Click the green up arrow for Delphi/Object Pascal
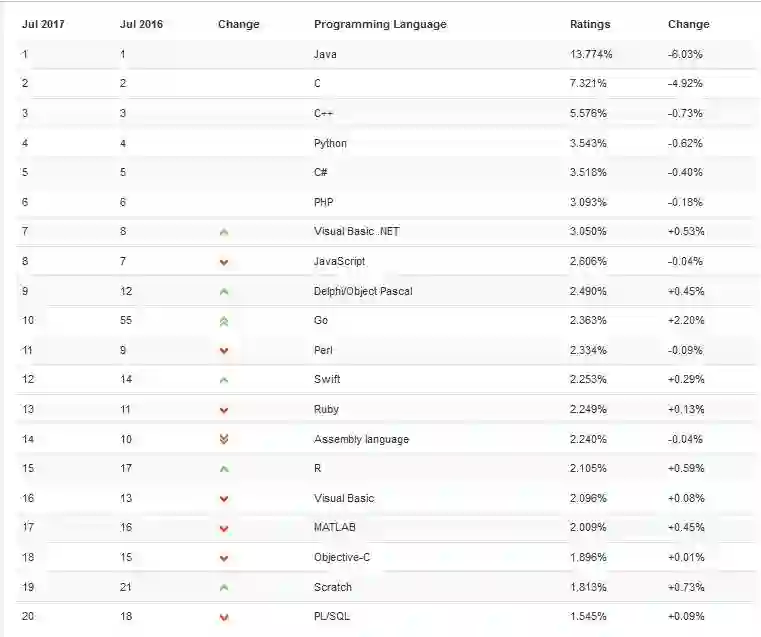 (x=224, y=292)
